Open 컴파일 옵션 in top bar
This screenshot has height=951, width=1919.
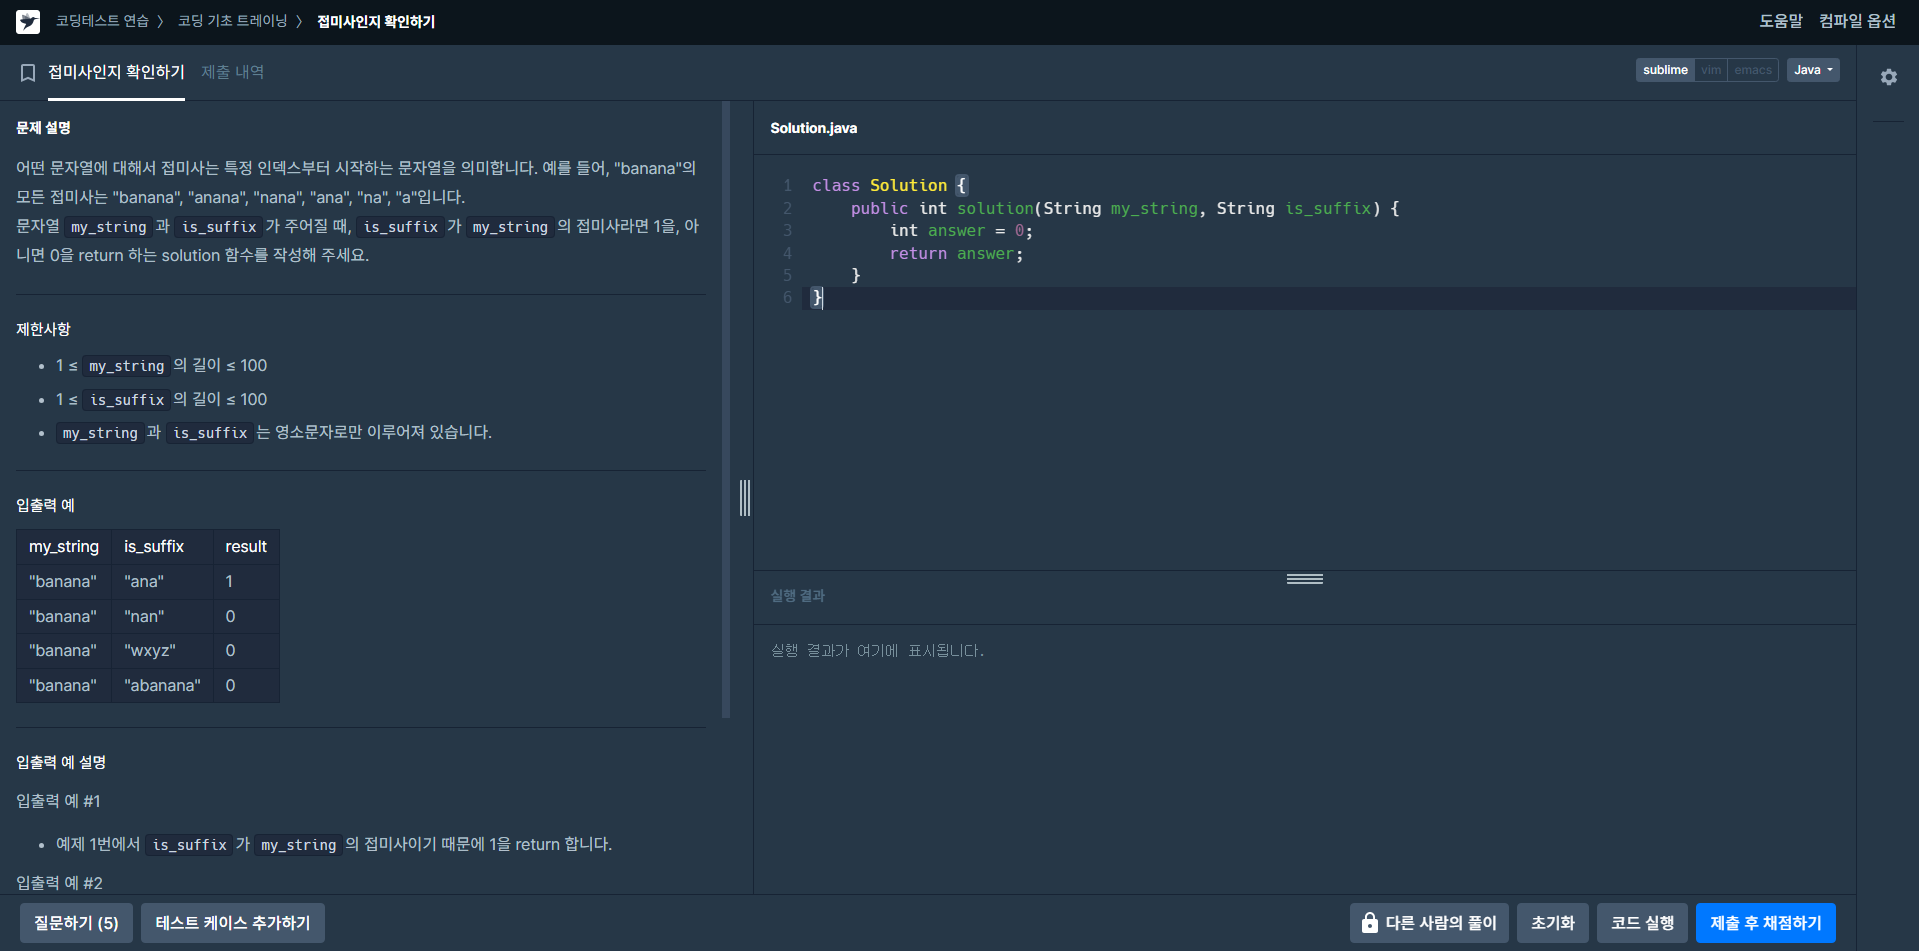point(1857,21)
